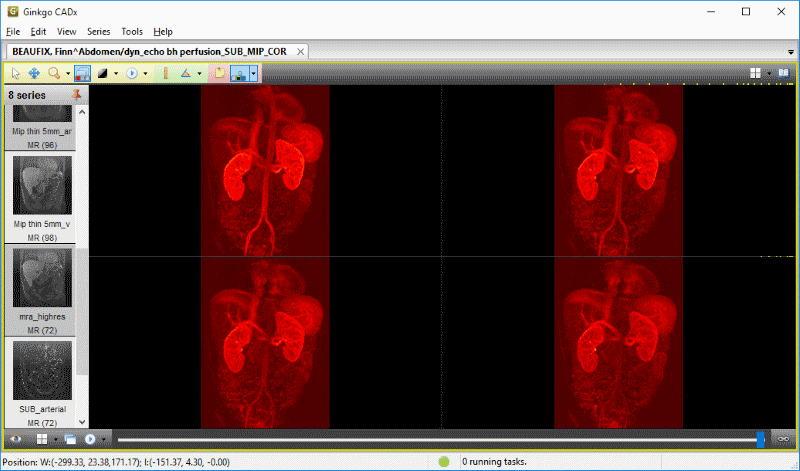Click the bottom-right MIP image viewport

tap(618, 342)
